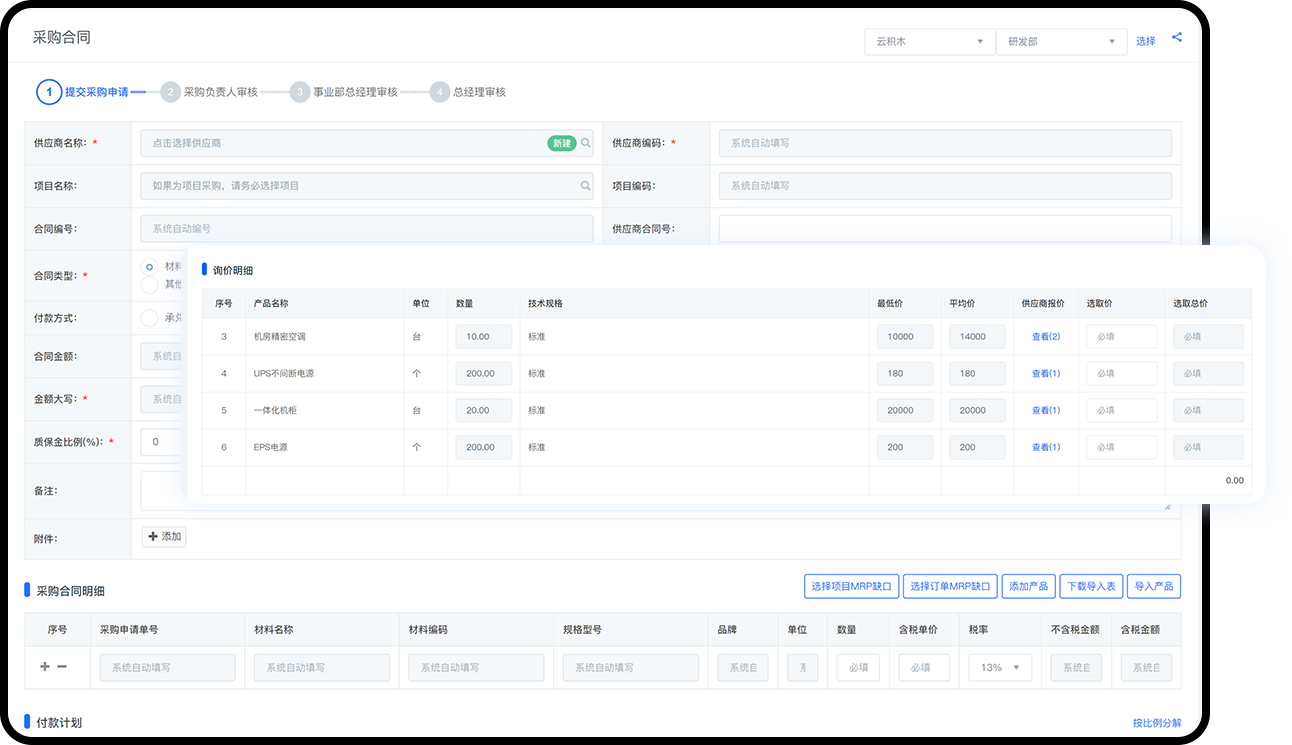Screen dimensions: 1292x745
Task: Select the 付款方式 radio button
Action: coord(149,318)
